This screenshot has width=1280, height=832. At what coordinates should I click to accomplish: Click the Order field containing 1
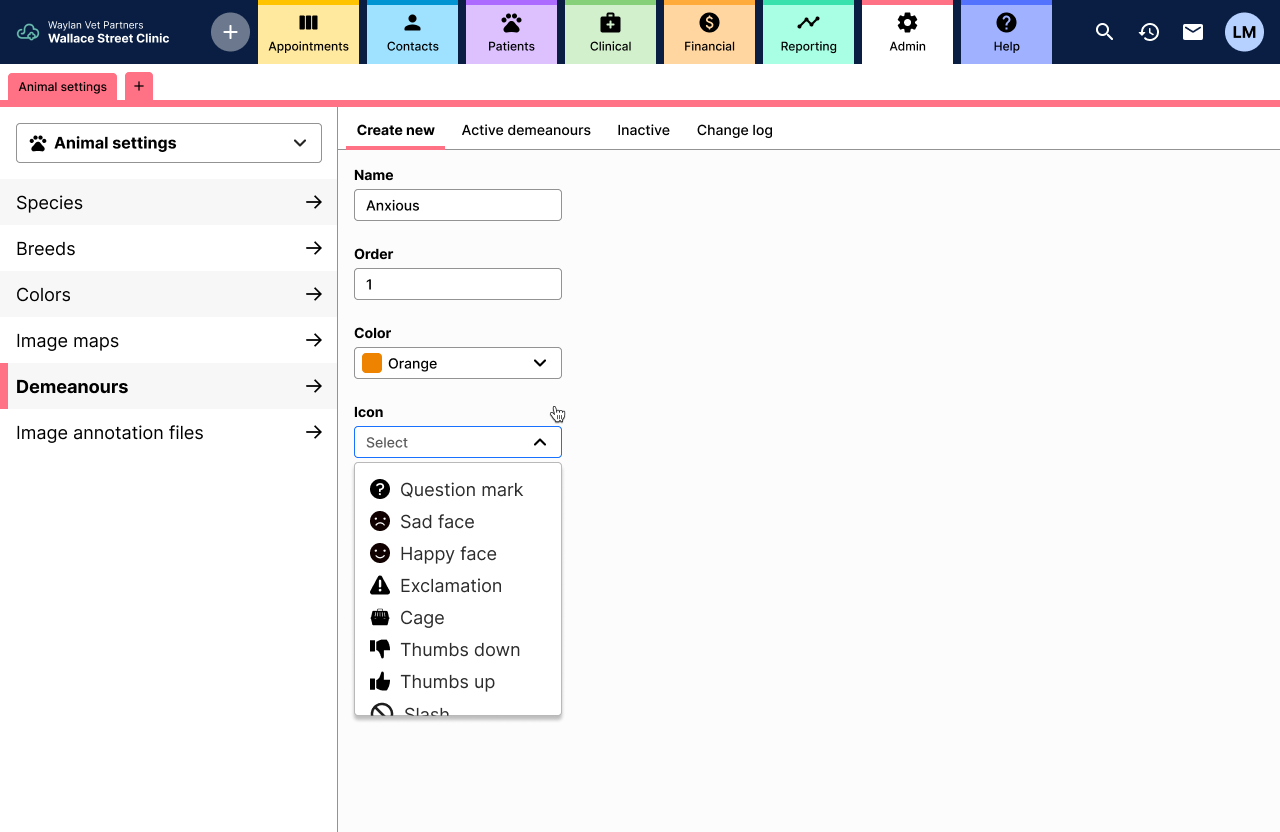[x=458, y=284]
